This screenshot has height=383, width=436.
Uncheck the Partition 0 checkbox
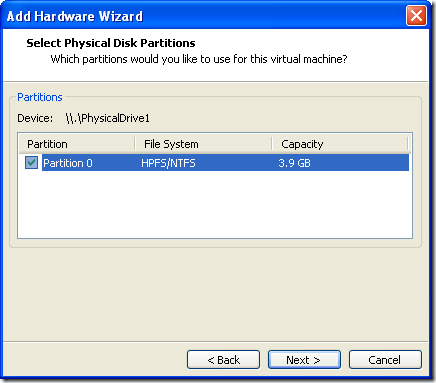pyautogui.click(x=31, y=163)
